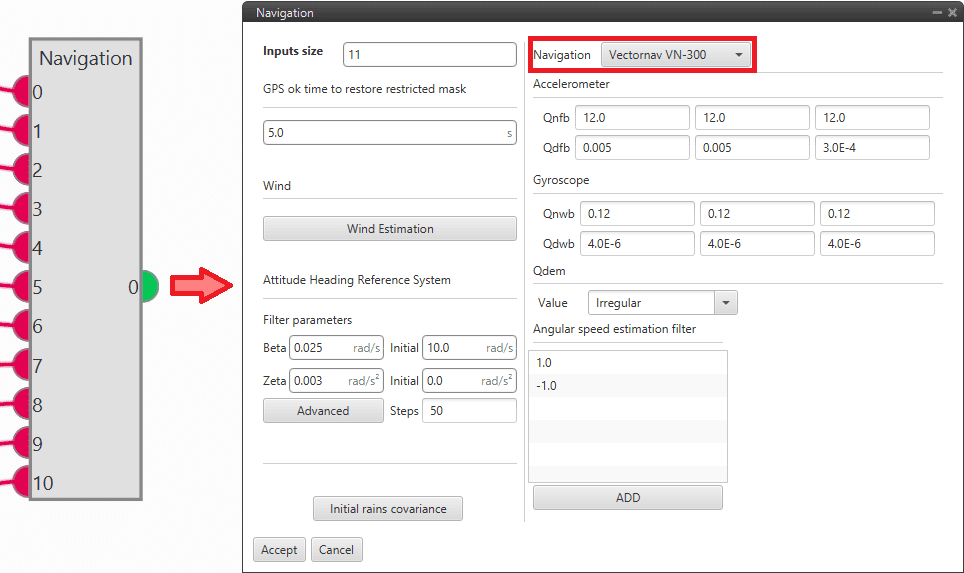Click input port 5 on Navigation block
Screen dimensions: 964x573
pos(22,288)
